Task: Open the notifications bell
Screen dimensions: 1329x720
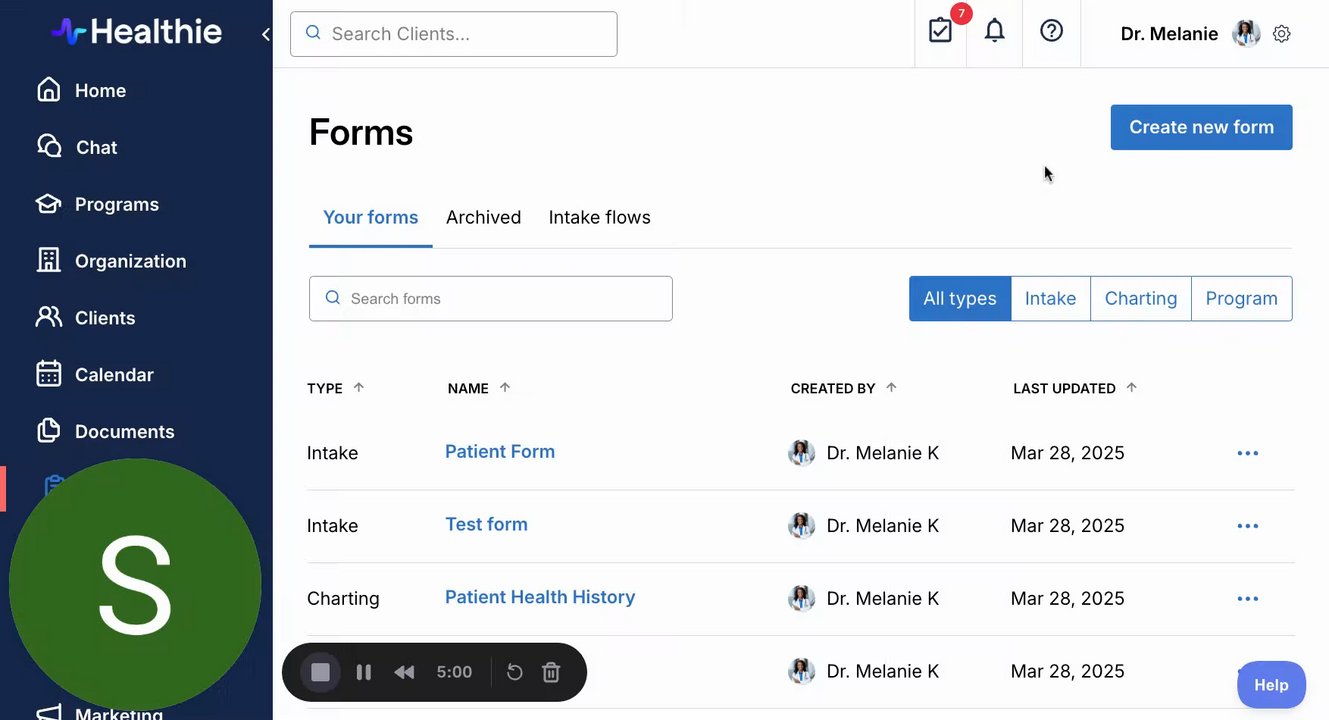Action: [994, 31]
